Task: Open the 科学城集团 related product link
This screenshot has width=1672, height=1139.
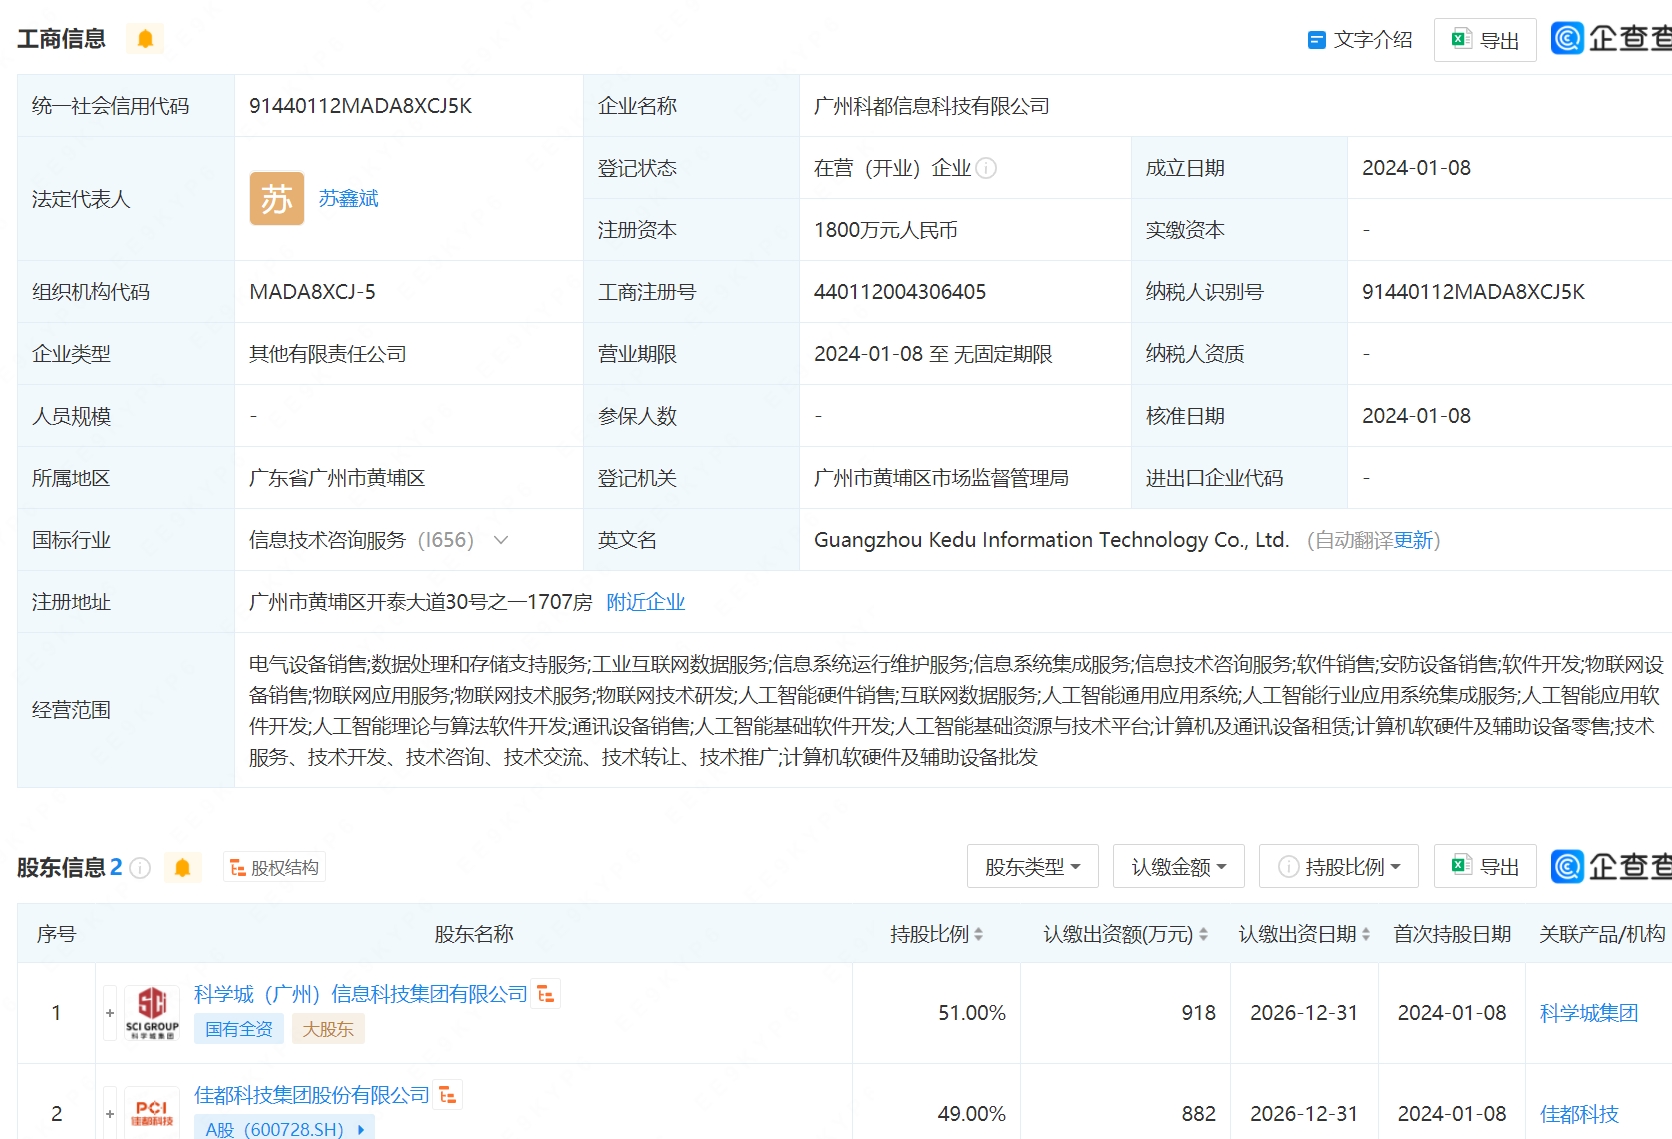Action: coord(1588,1012)
